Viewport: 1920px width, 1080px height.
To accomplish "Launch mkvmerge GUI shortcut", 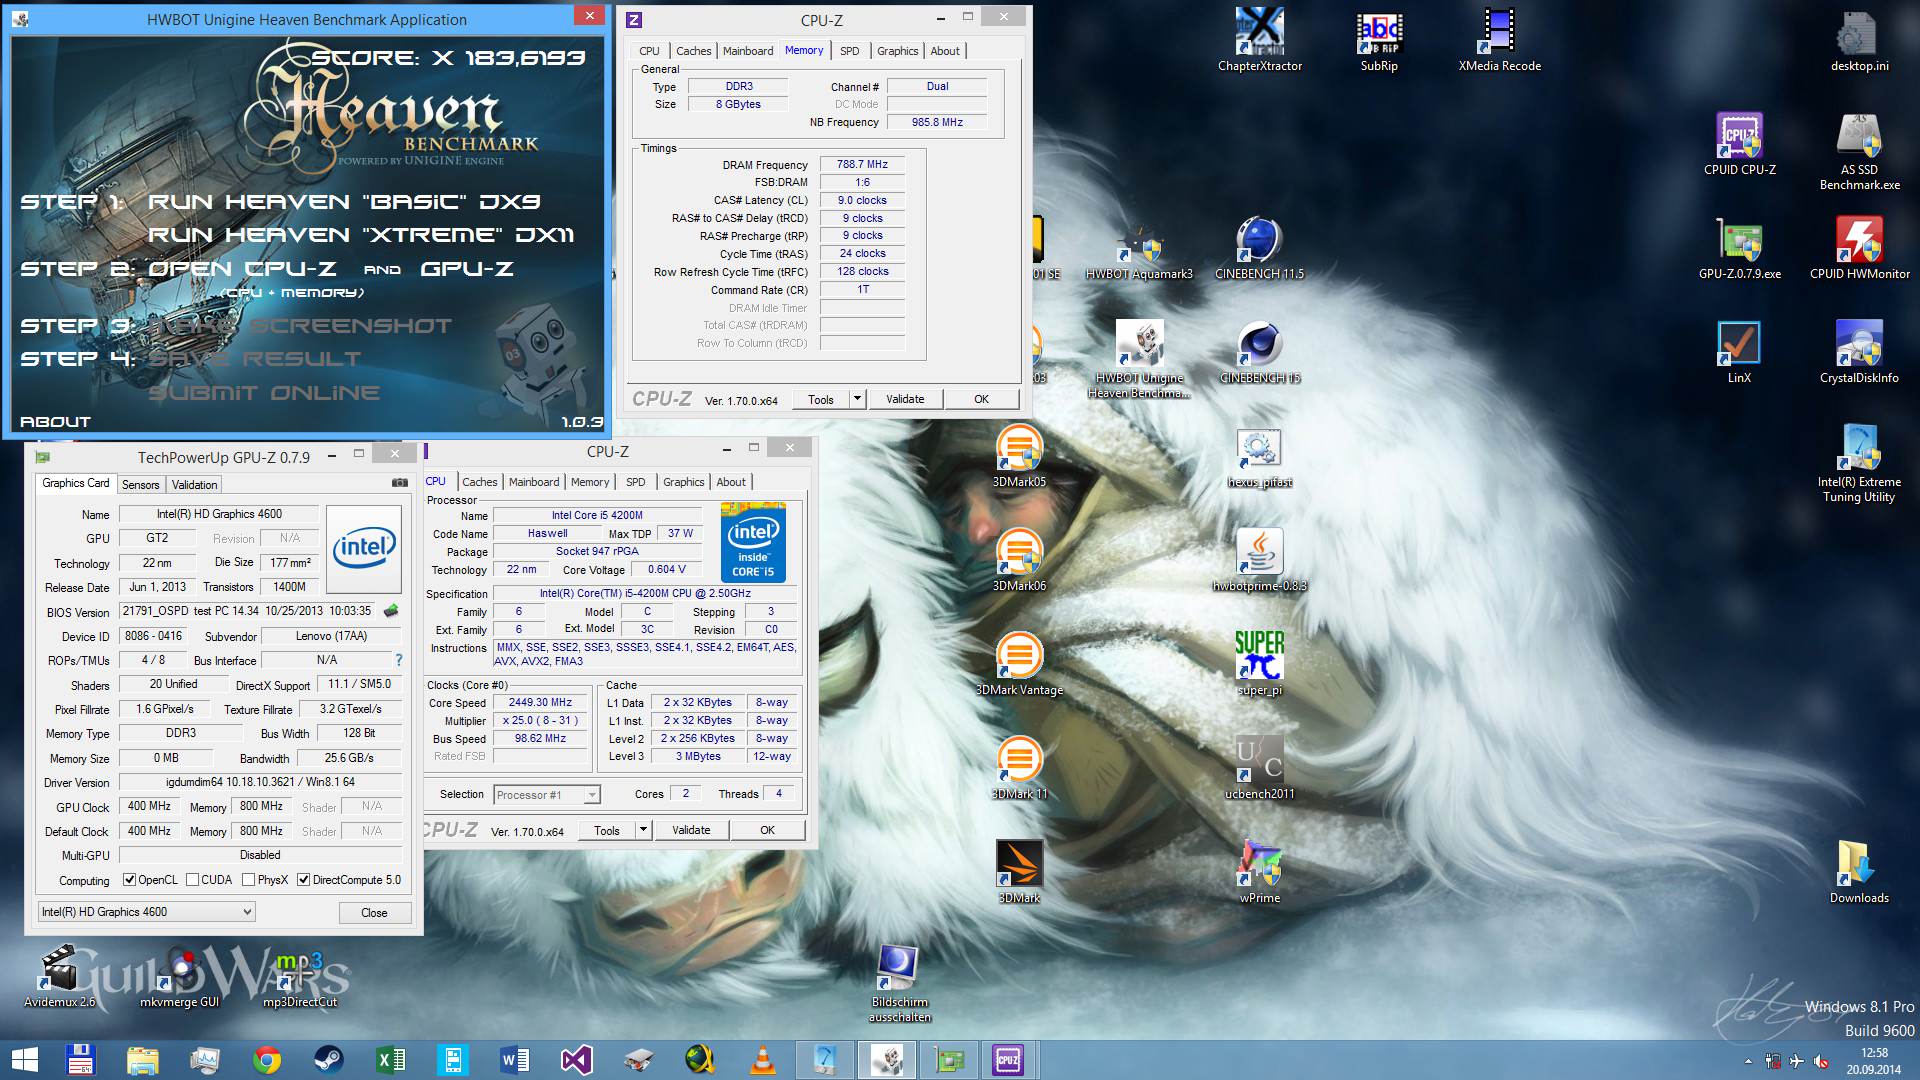I will pos(179,976).
